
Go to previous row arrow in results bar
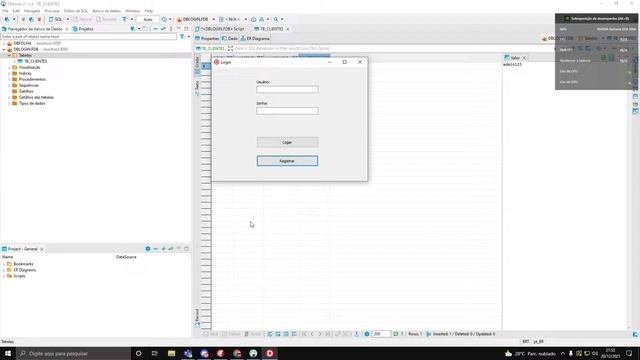[312, 334]
